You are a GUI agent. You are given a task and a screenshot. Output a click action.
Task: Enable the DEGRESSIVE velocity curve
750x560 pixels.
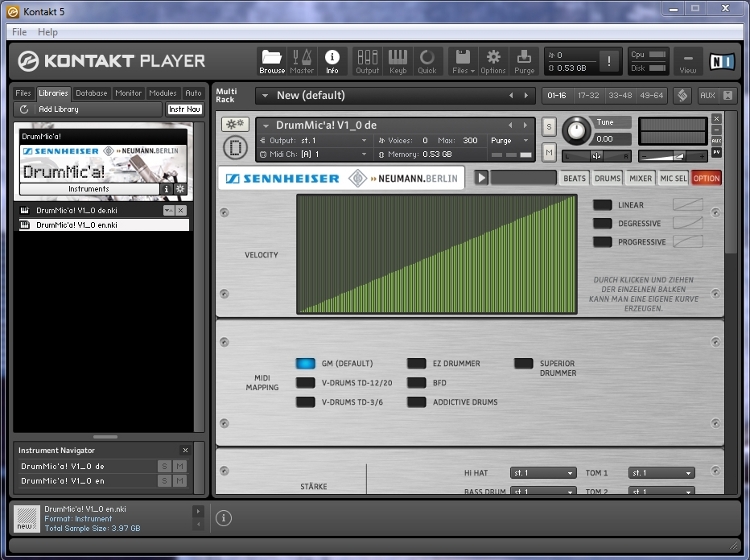(x=602, y=223)
